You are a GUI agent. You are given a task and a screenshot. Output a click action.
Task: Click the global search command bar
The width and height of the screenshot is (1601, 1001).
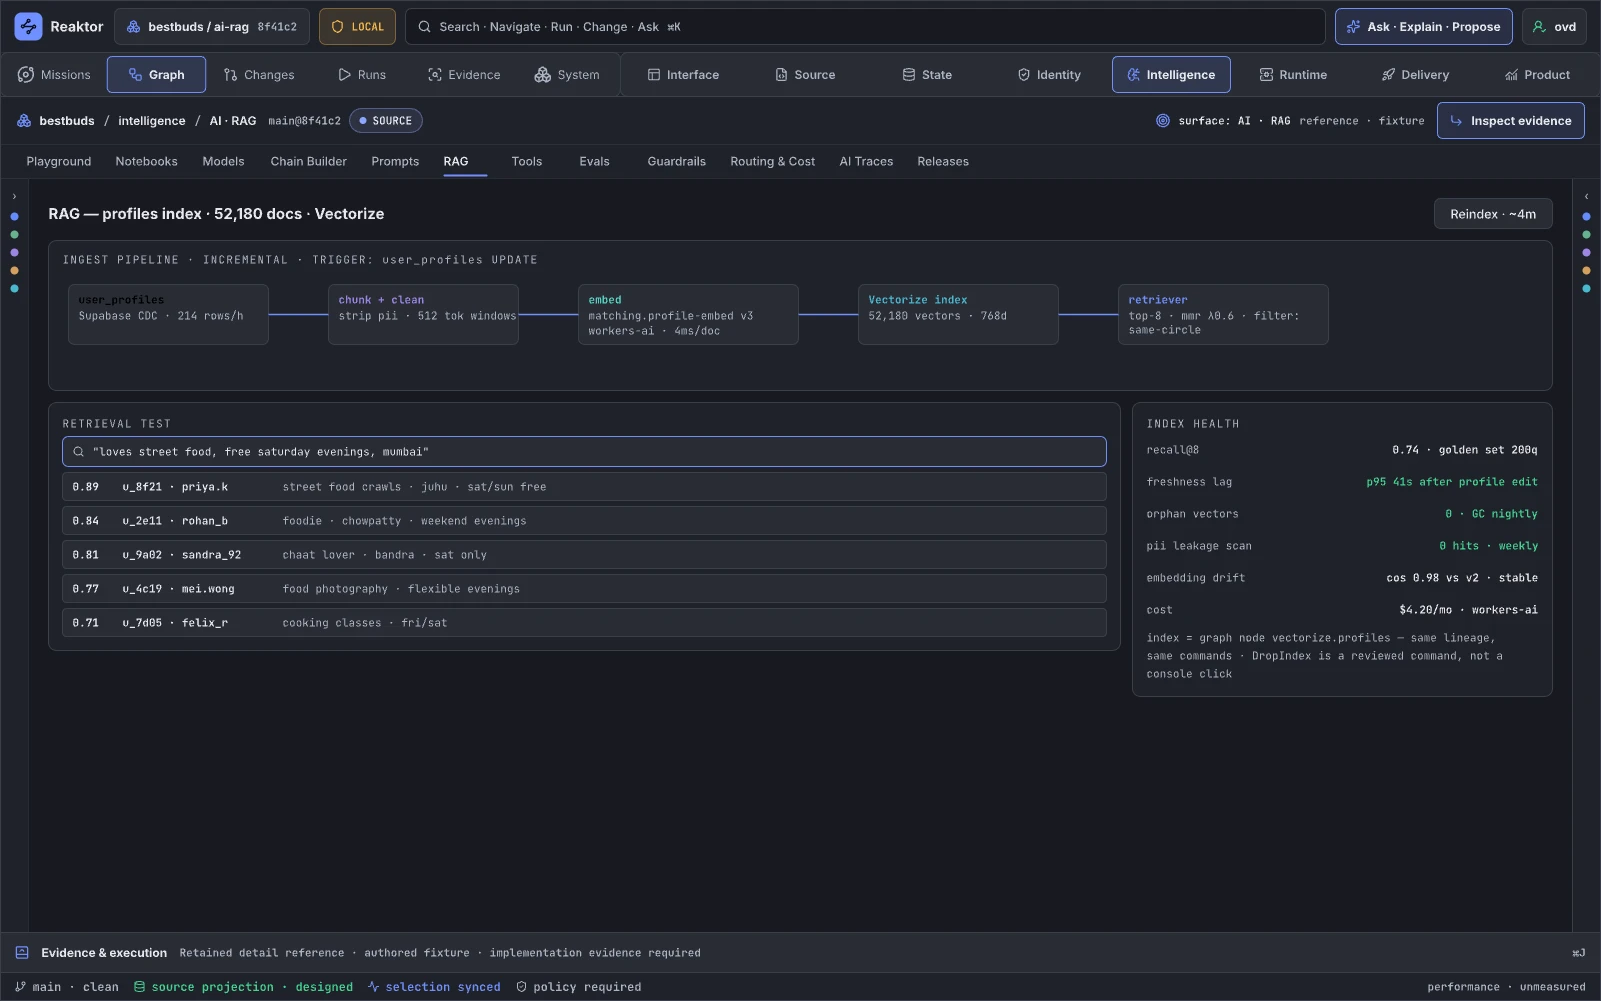pos(865,27)
